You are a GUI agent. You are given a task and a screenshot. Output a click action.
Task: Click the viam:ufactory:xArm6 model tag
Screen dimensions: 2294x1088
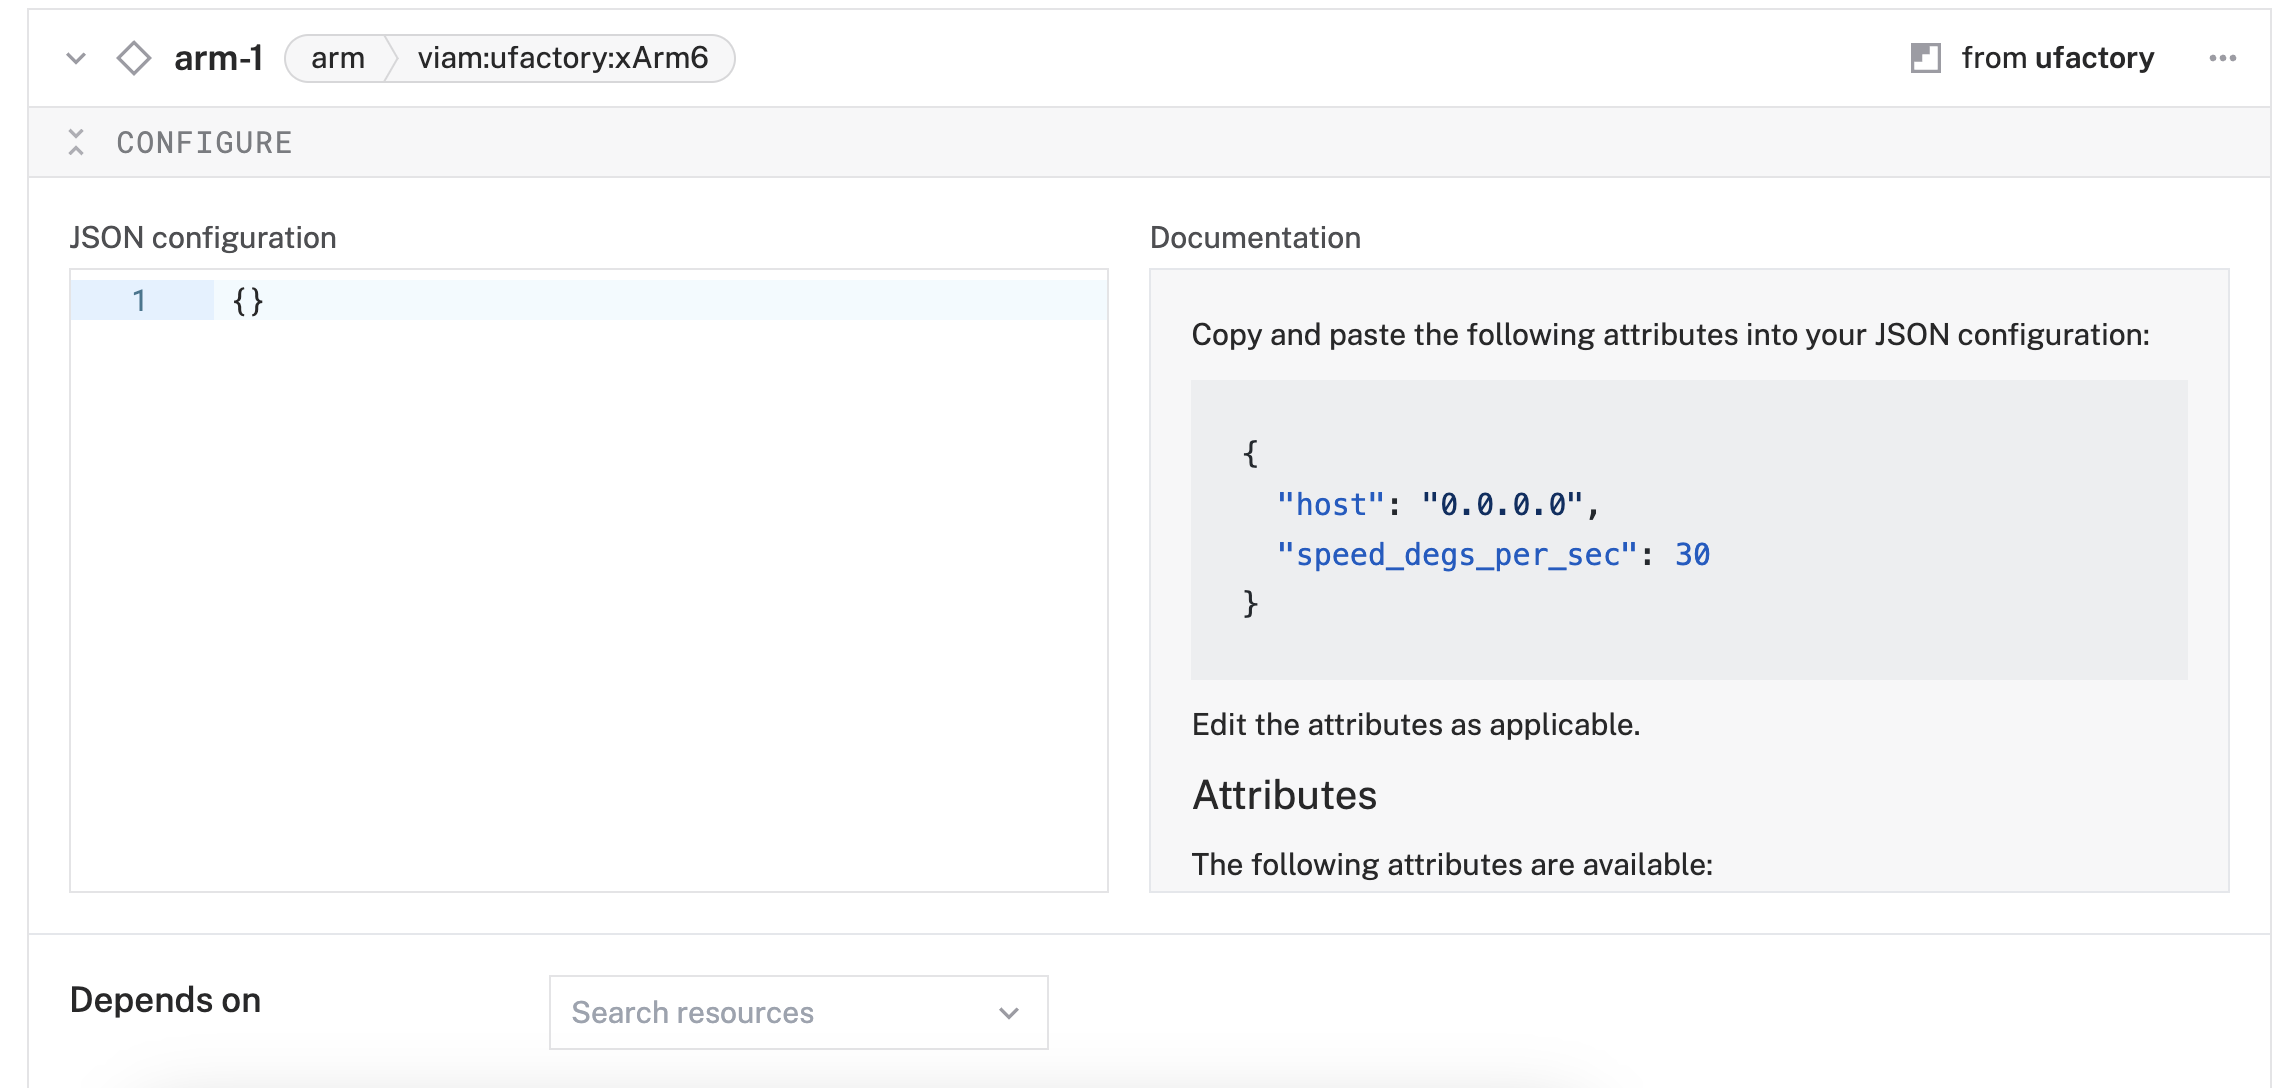(563, 58)
